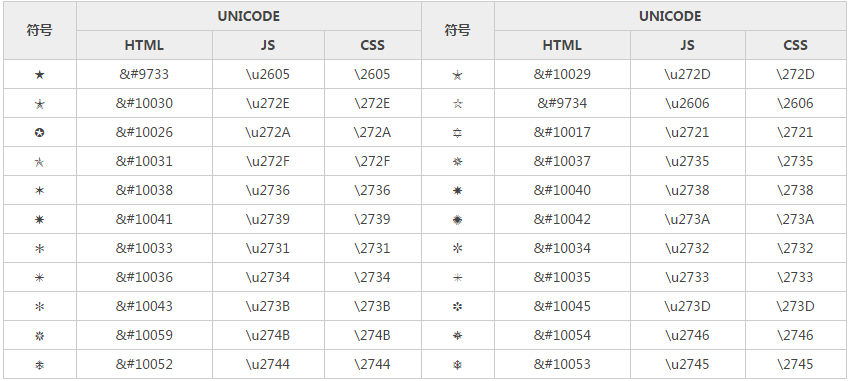This screenshot has height=381, width=850.
Task: Select the CSS code \2745
Action: pos(795,364)
